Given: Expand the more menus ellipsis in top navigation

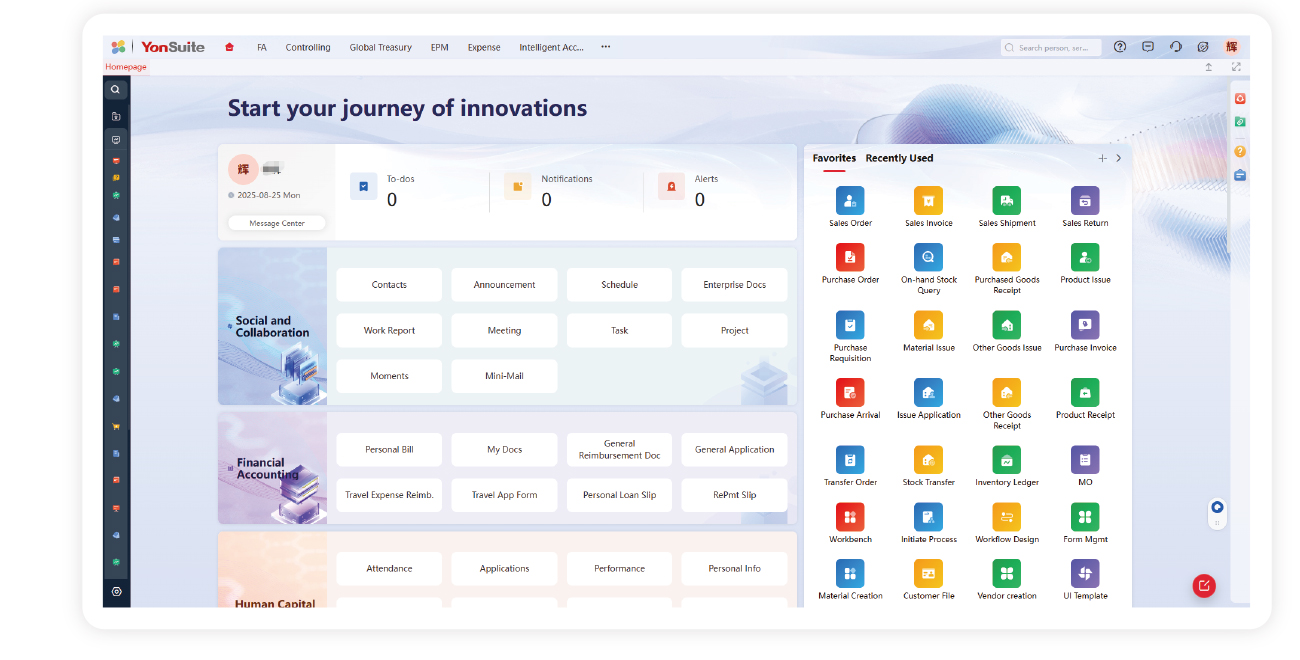Looking at the screenshot, I should click(x=605, y=47).
